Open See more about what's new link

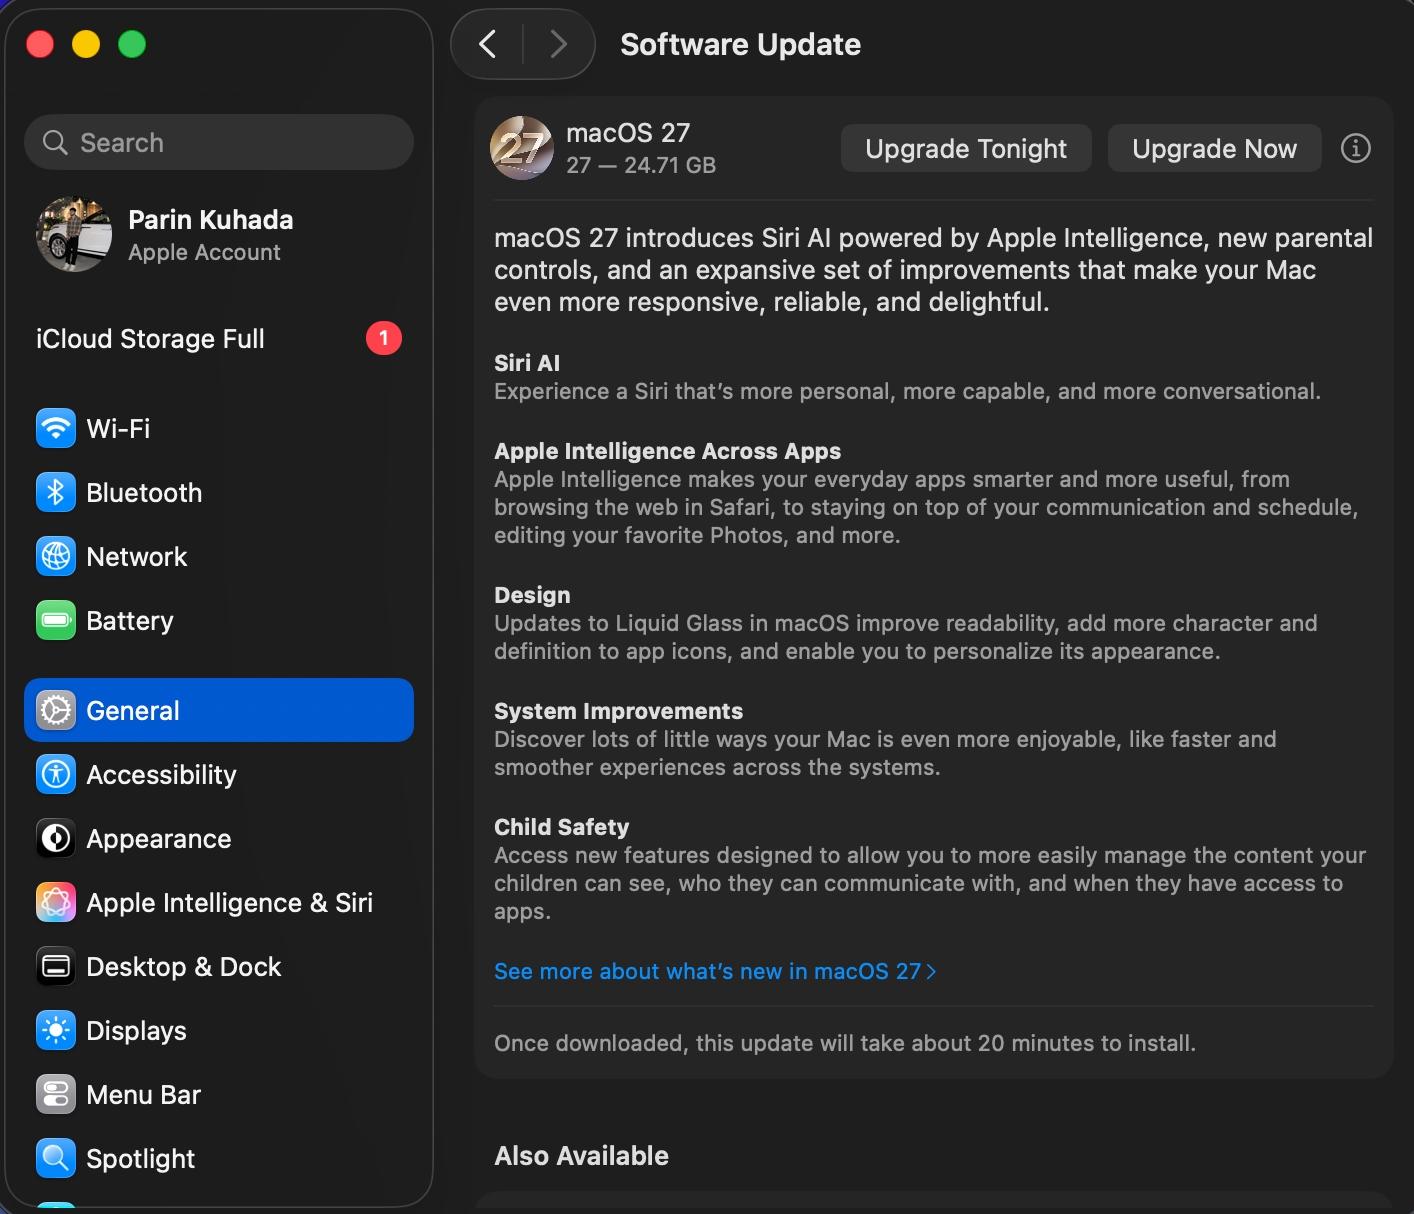tap(715, 972)
